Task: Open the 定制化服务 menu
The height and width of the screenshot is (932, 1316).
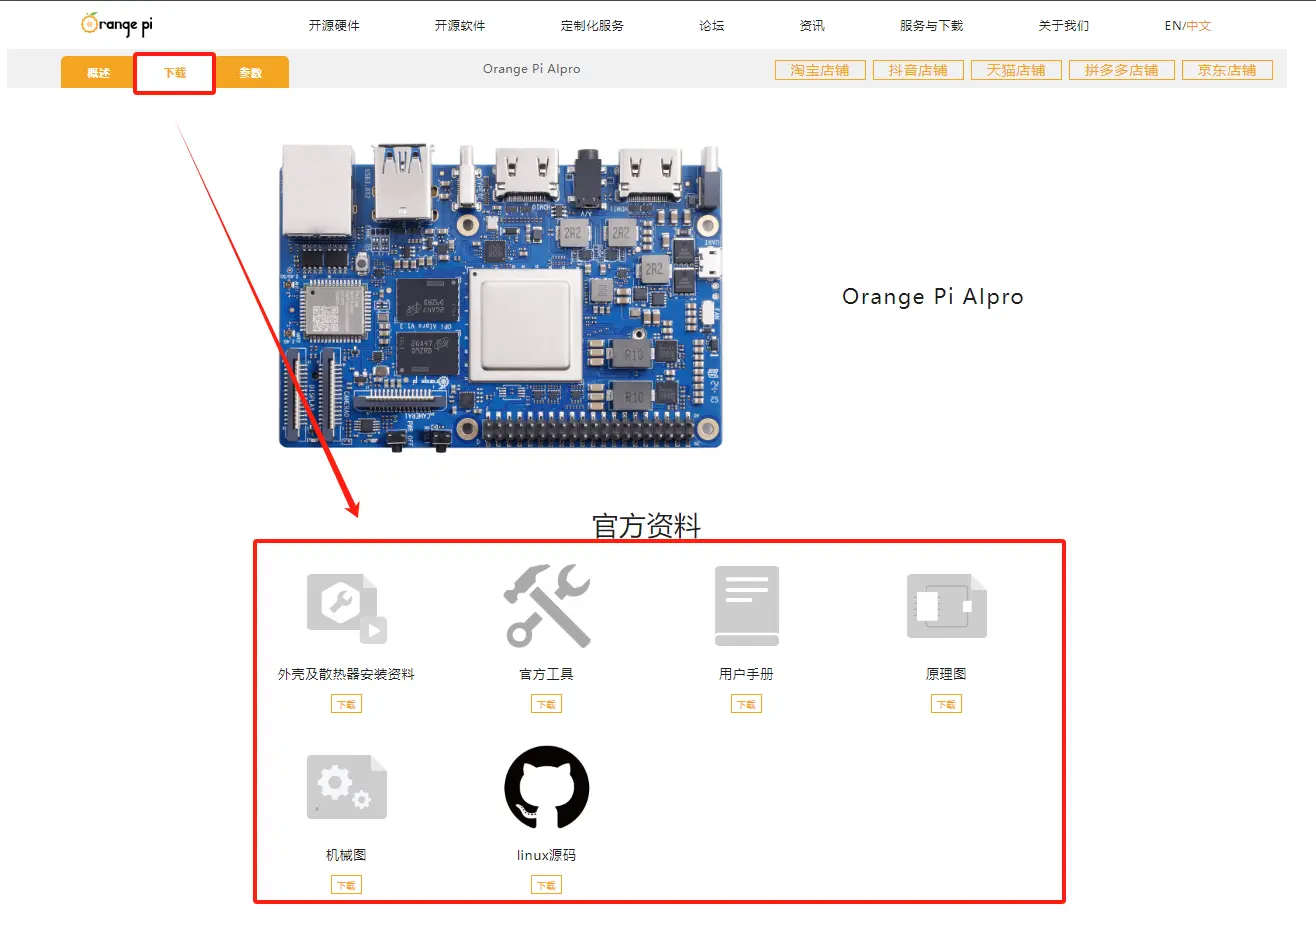Action: click(x=592, y=26)
